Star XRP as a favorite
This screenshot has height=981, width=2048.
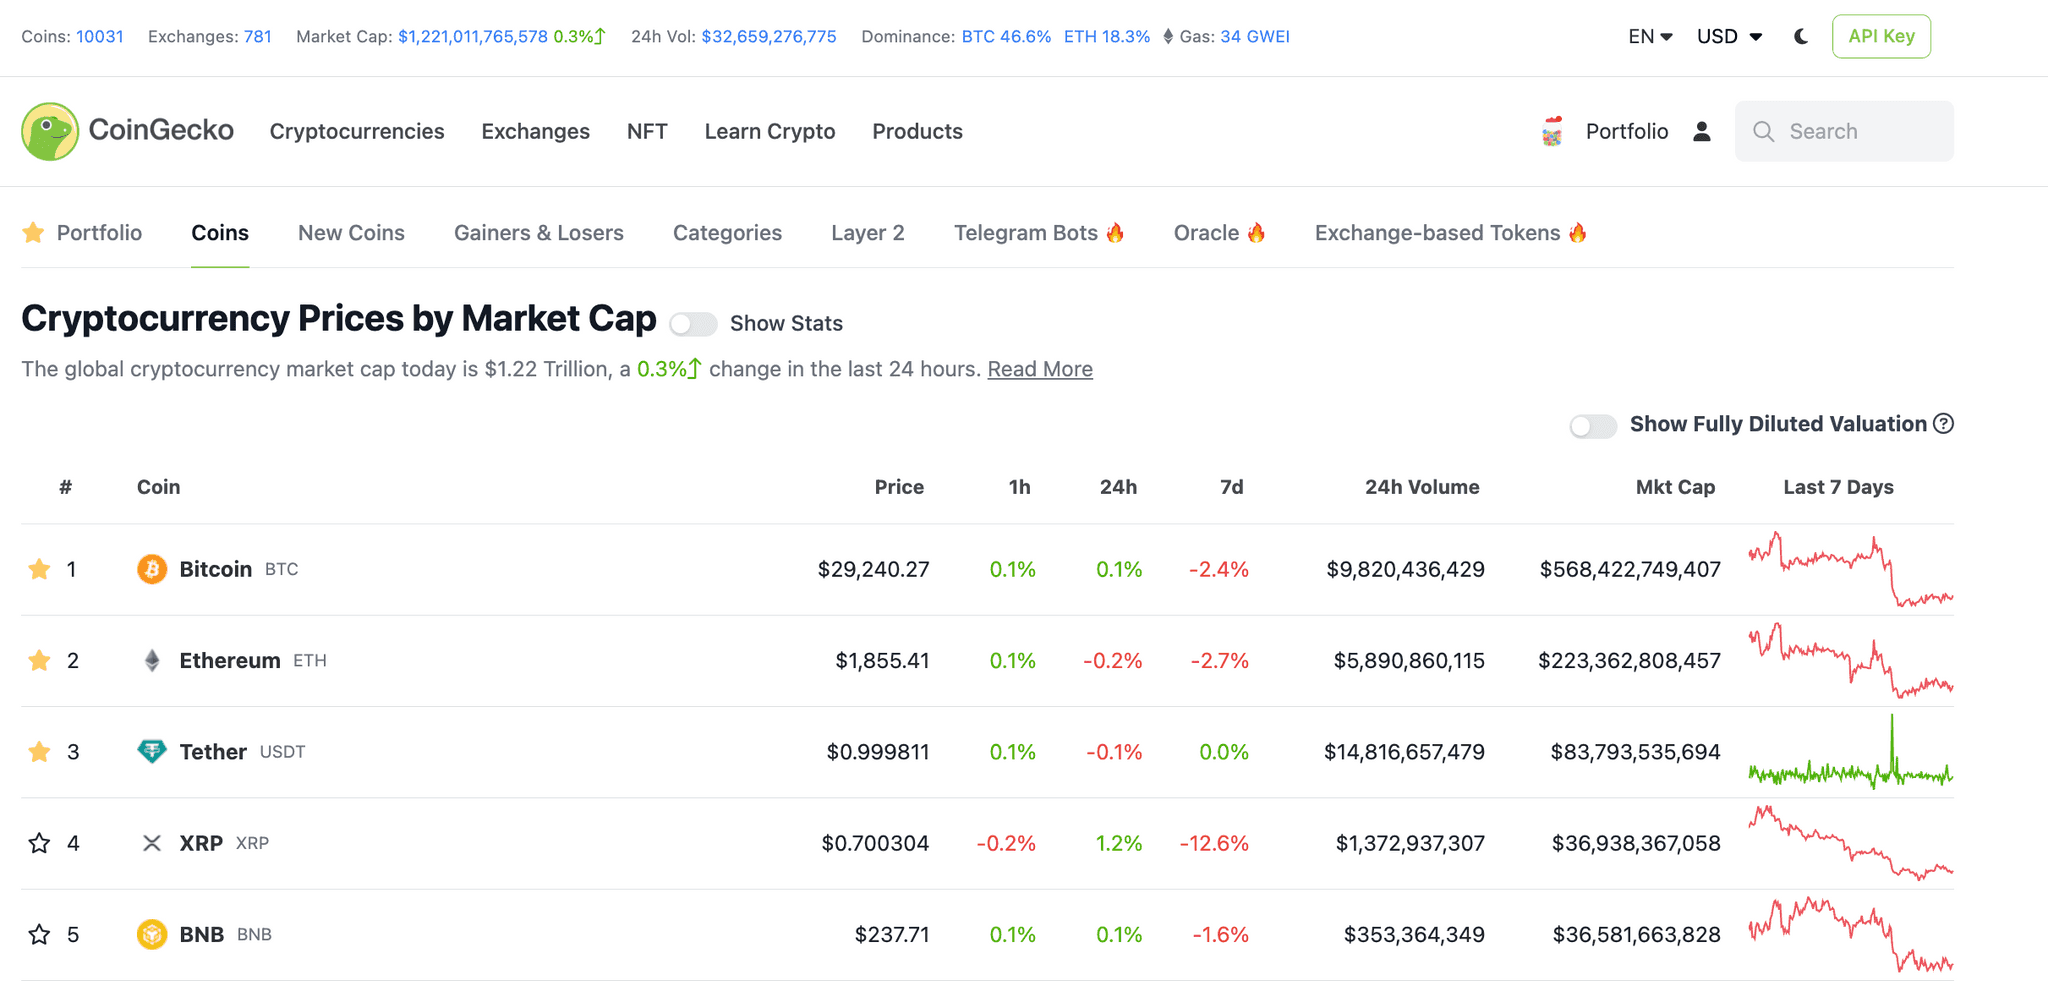39,843
